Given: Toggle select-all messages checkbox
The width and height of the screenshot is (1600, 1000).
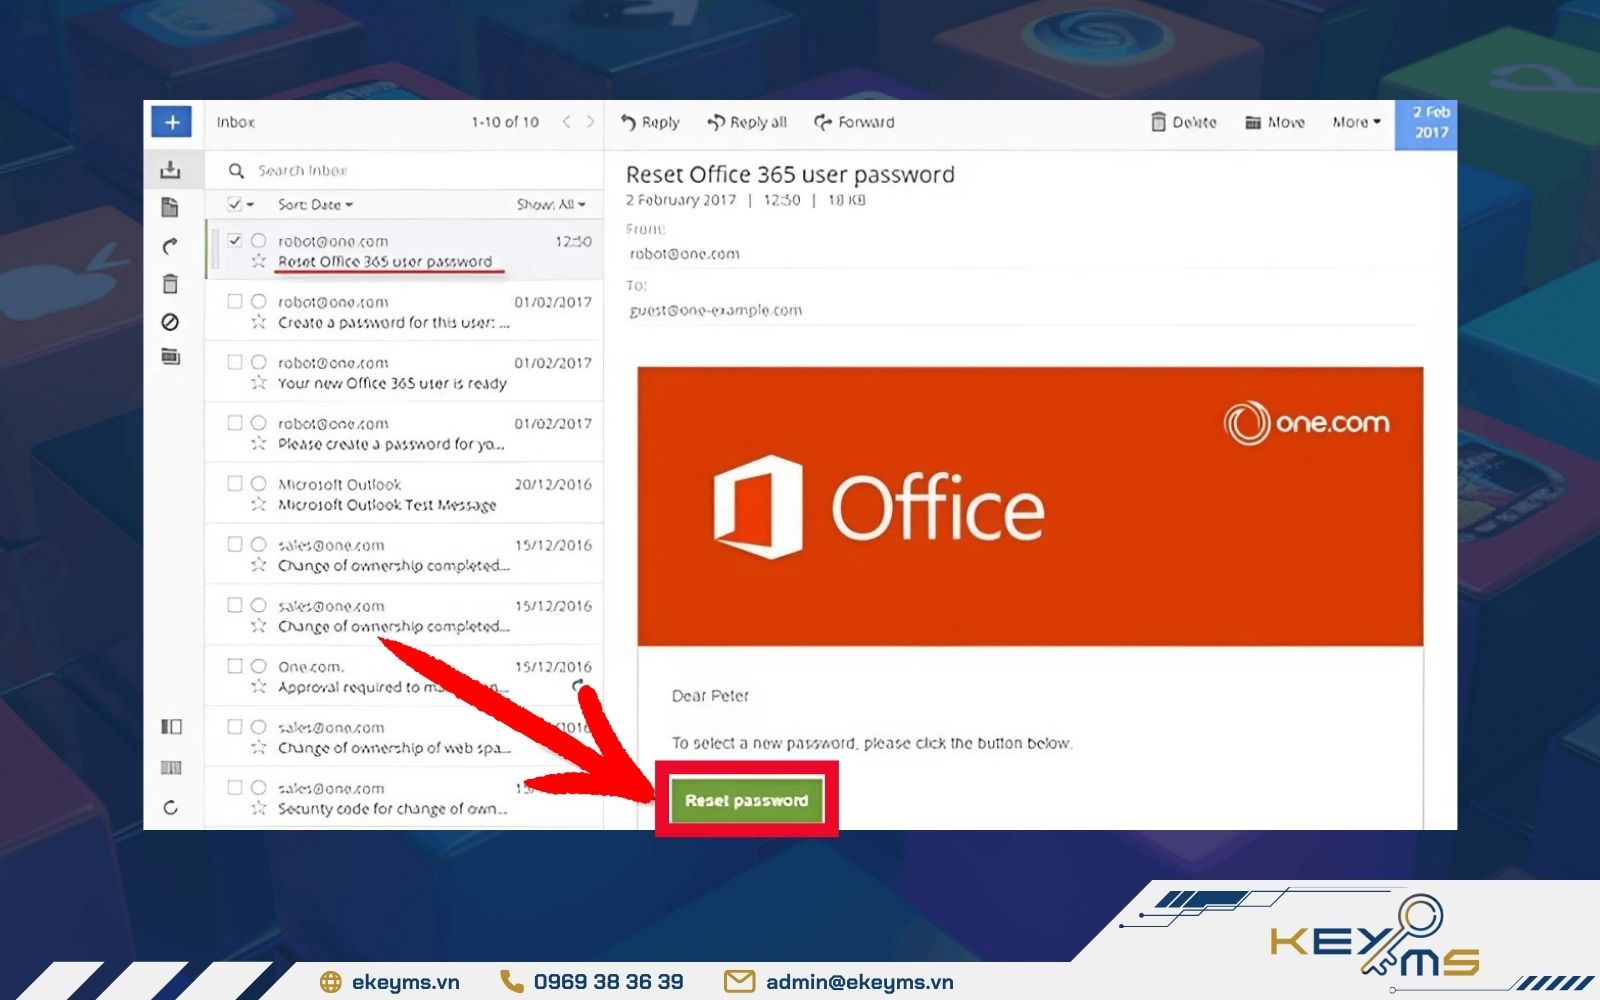Looking at the screenshot, I should [234, 204].
